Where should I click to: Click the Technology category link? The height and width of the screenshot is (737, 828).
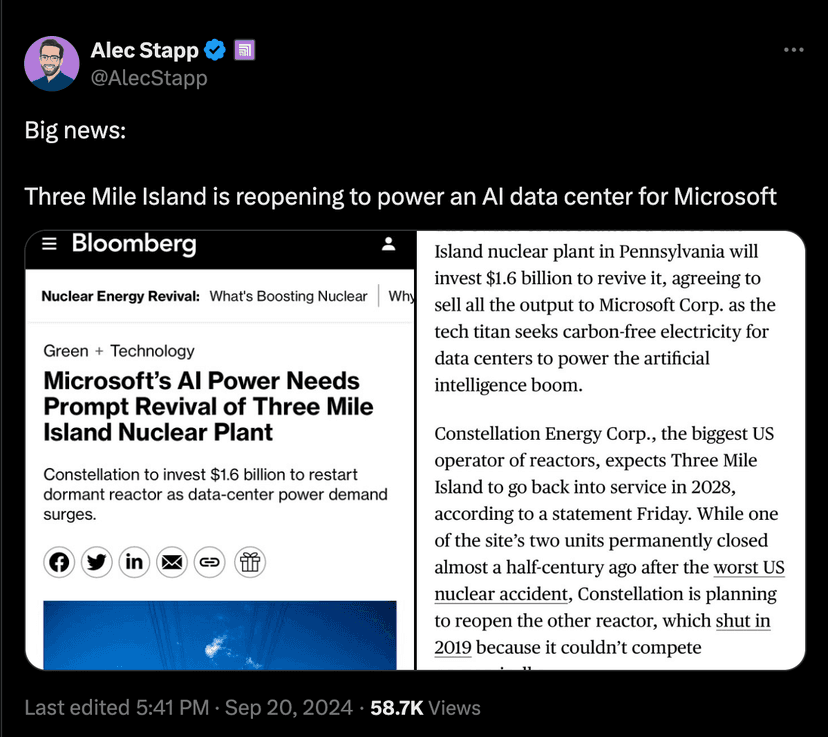point(152,351)
